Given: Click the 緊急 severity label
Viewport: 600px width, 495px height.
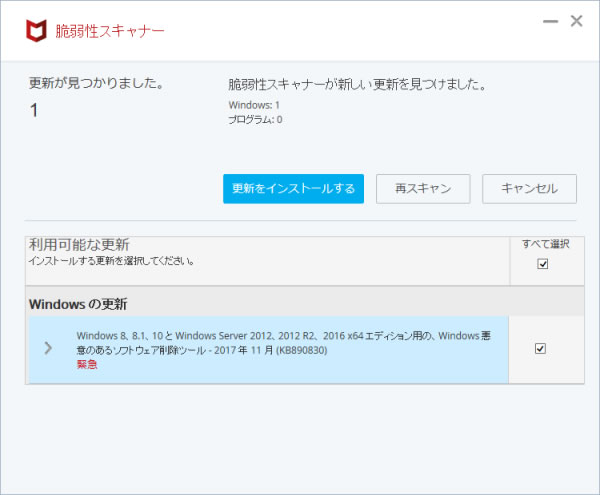Looking at the screenshot, I should point(87,364).
